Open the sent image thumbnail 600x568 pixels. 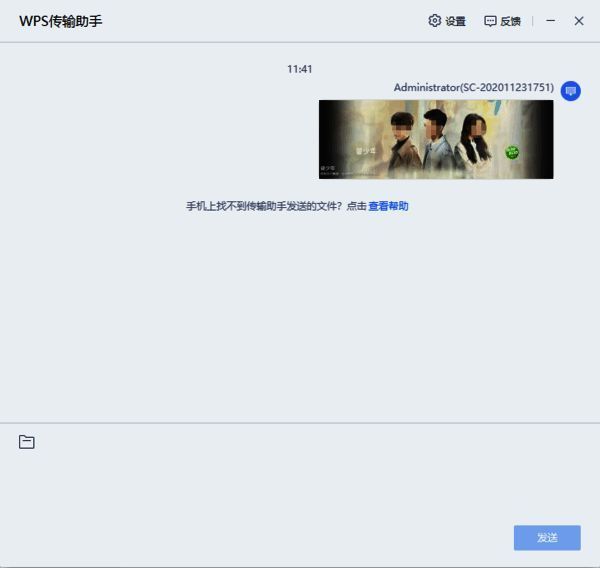click(436, 139)
